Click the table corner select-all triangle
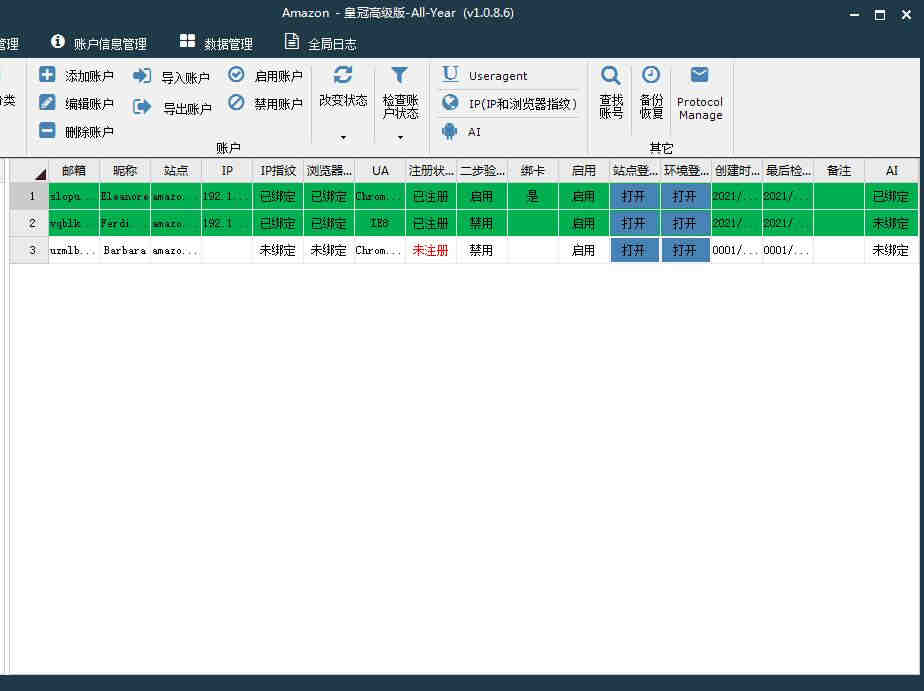 coord(40,174)
